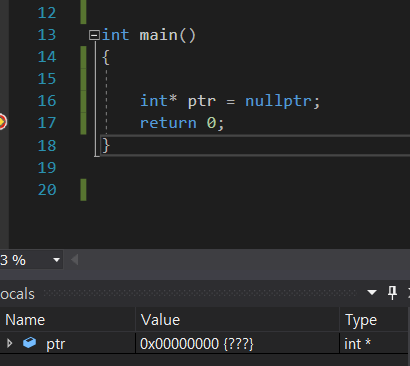The width and height of the screenshot is (410, 366).
Task: Click the opening brace on line 14
Action: pyautogui.click(x=106, y=57)
